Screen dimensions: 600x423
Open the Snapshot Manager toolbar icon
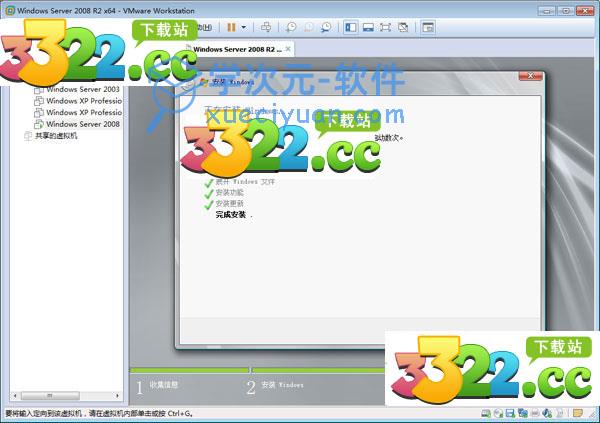pyautogui.click(x=326, y=27)
